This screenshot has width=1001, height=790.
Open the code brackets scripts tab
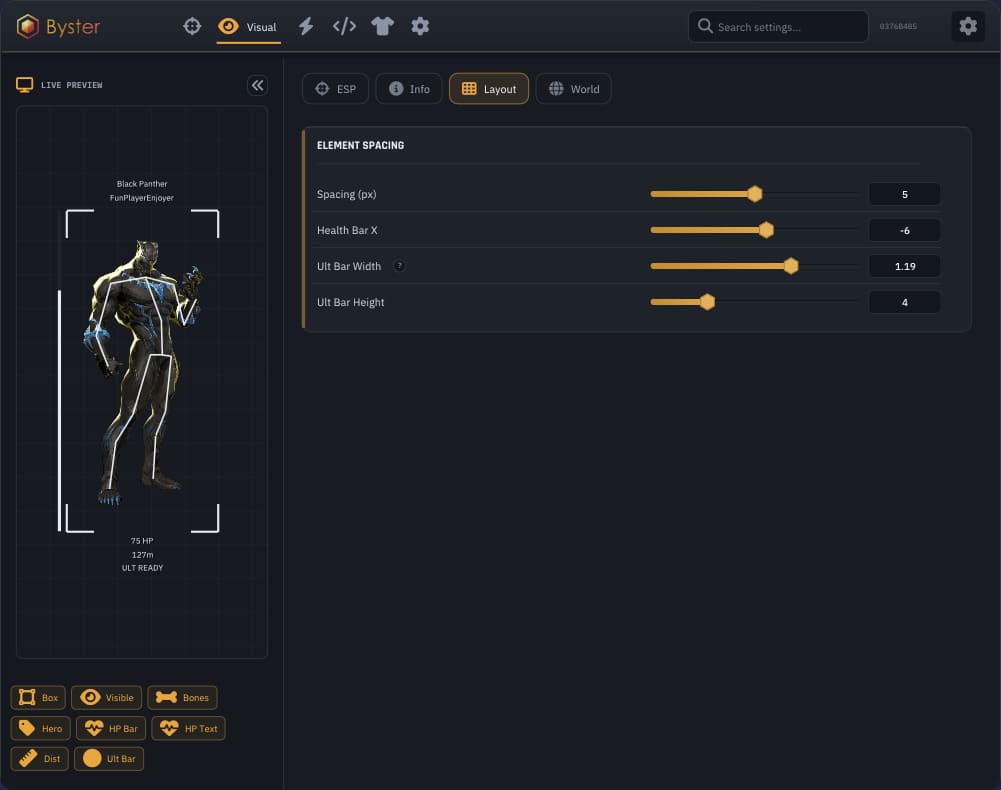click(344, 26)
